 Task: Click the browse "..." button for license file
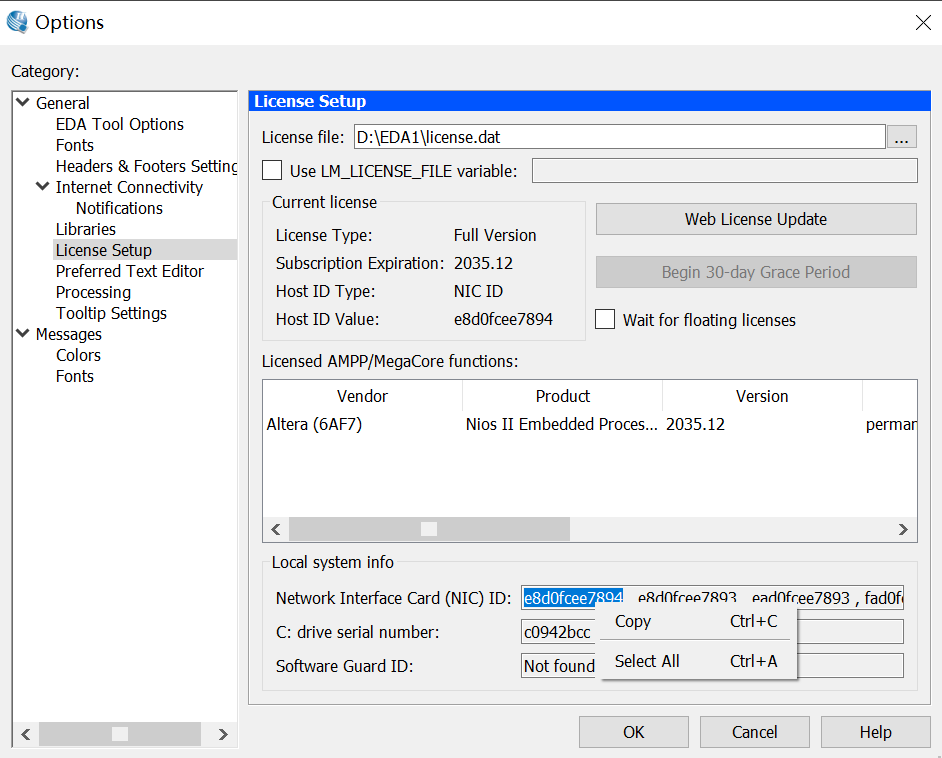(x=902, y=136)
